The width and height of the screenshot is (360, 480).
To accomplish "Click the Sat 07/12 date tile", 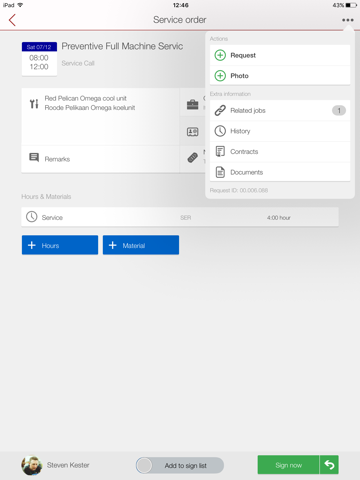I will coord(39,59).
